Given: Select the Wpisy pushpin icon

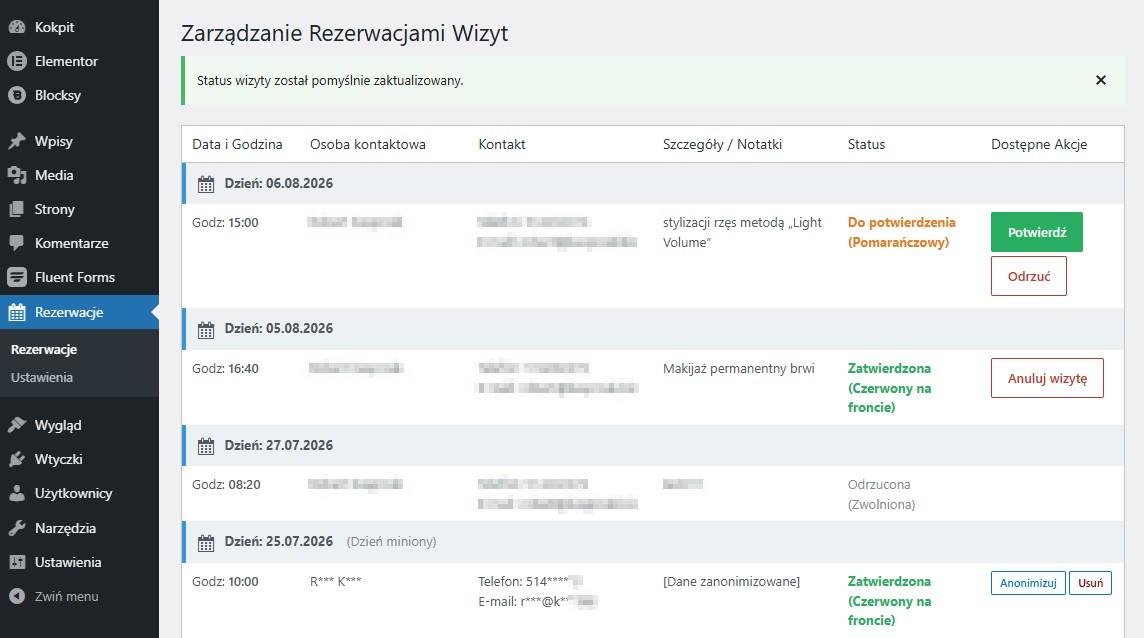Looking at the screenshot, I should click(17, 141).
